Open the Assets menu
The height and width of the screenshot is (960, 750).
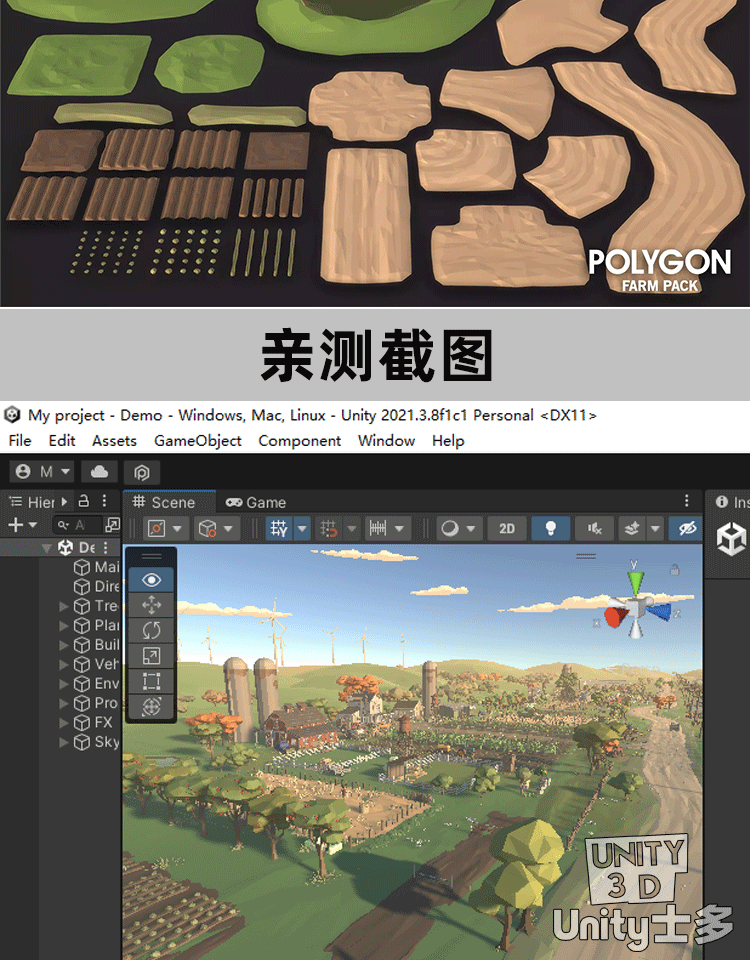pos(114,441)
